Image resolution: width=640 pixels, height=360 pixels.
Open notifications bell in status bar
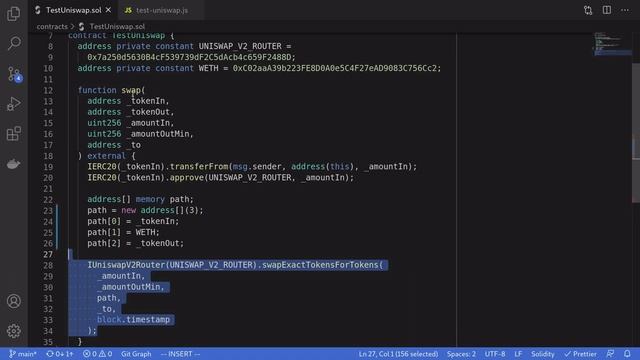pos(627,354)
